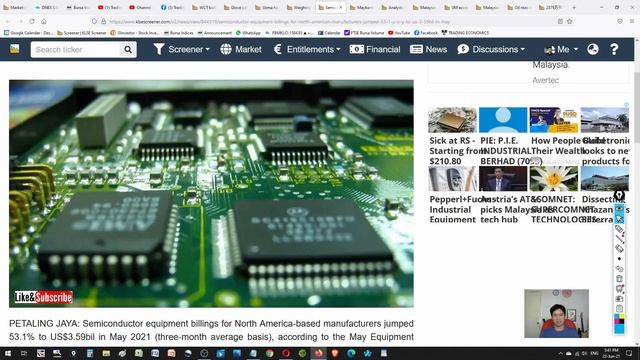Select the line drawing annotation tool

[619, 239]
